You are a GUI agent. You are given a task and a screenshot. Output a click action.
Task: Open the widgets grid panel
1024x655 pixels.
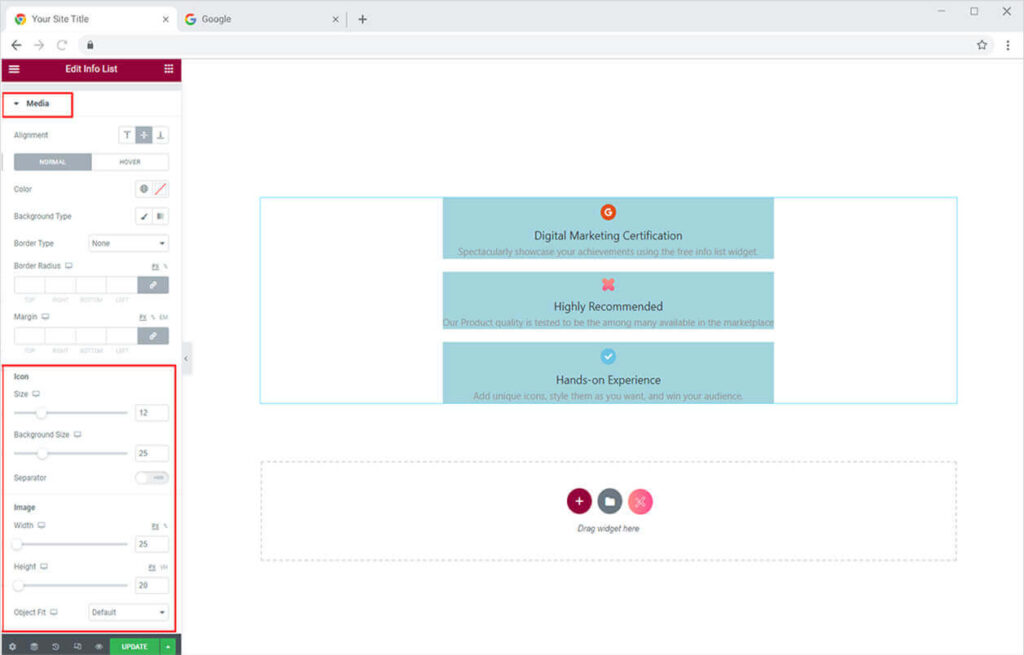[x=168, y=69]
